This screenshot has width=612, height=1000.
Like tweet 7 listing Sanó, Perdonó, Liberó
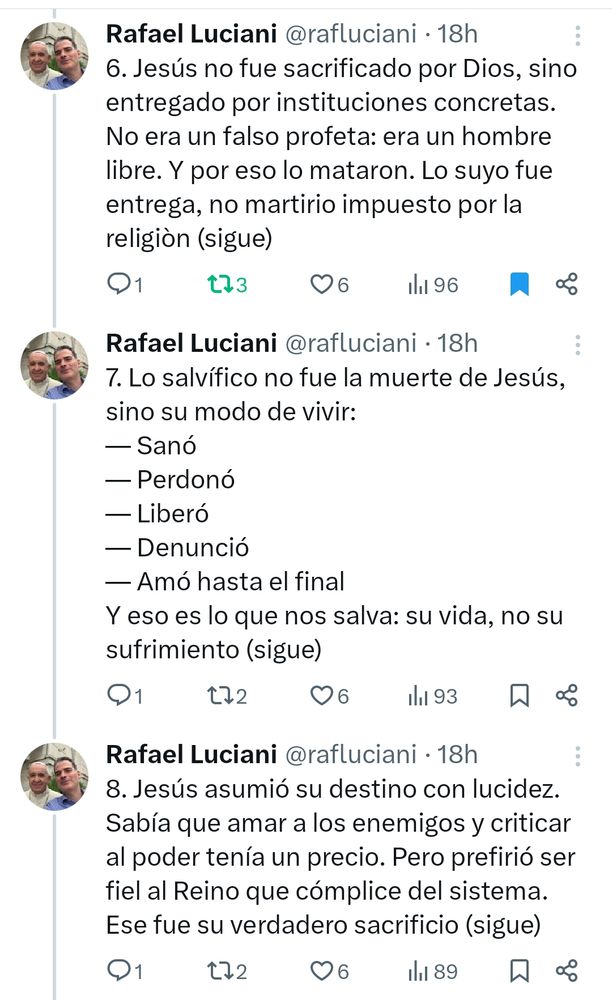pos(321,695)
